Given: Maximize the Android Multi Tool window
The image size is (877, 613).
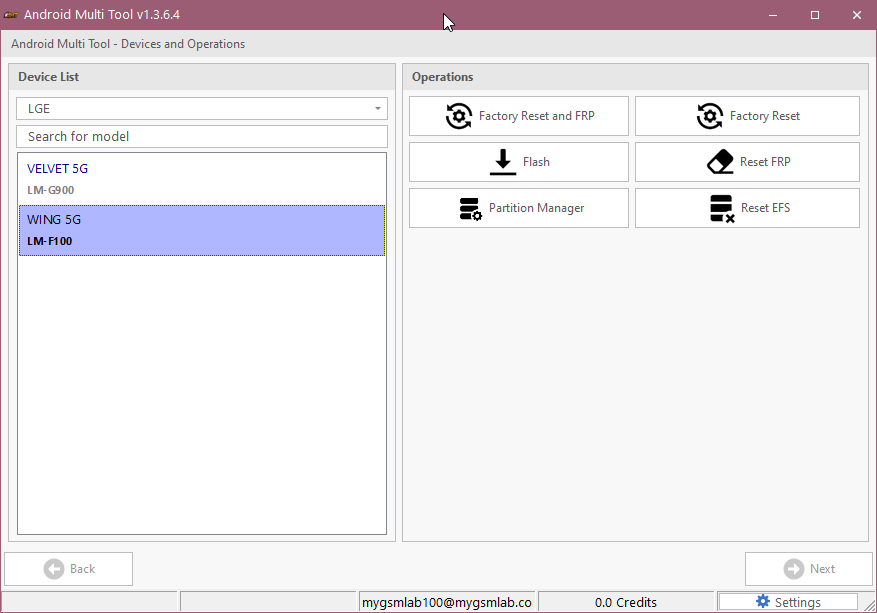Looking at the screenshot, I should (815, 15).
